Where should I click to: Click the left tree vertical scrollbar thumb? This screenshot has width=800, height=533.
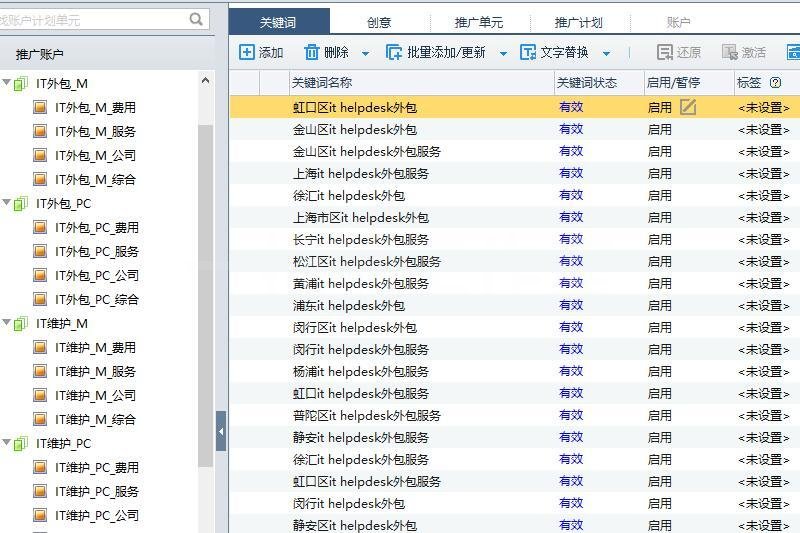pyautogui.click(x=205, y=296)
